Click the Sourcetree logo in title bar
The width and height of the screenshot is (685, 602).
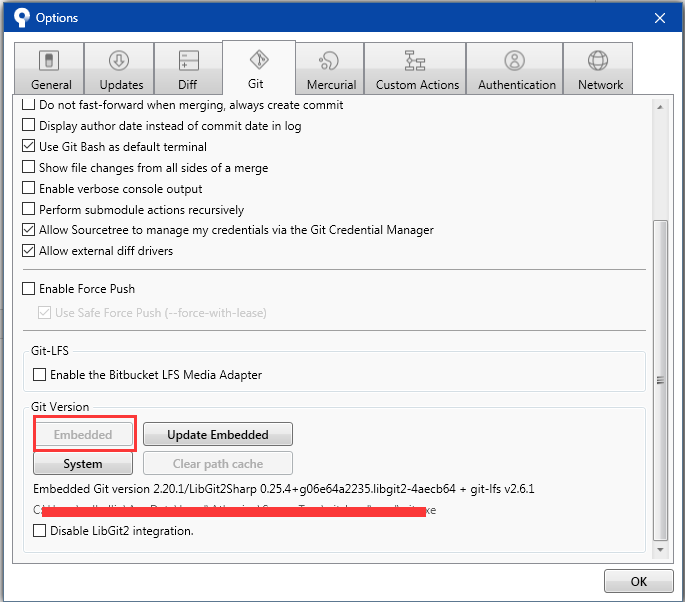click(21, 17)
